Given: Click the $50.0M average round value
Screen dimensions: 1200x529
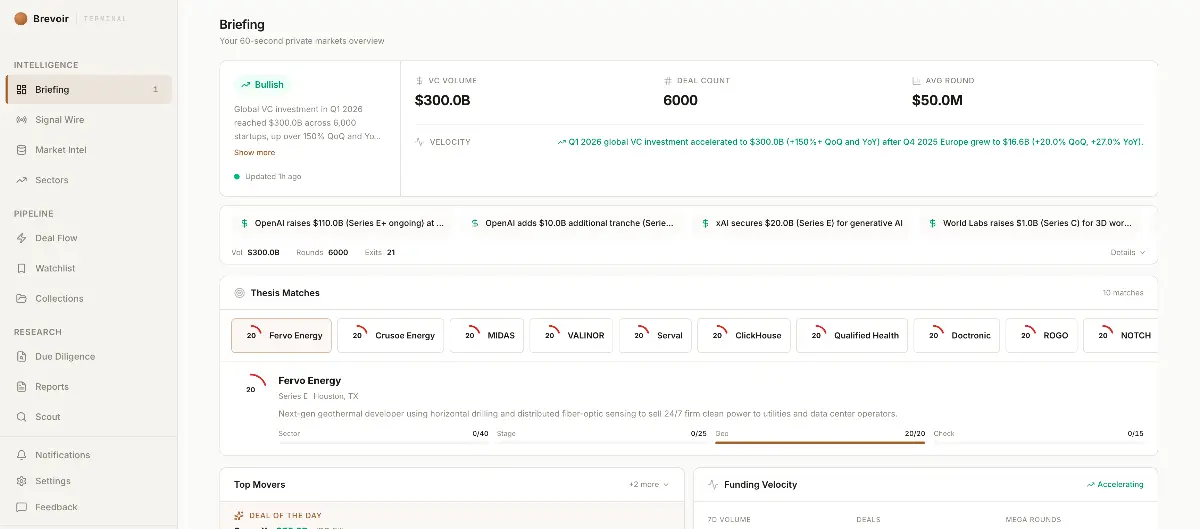Looking at the screenshot, I should pos(937,100).
